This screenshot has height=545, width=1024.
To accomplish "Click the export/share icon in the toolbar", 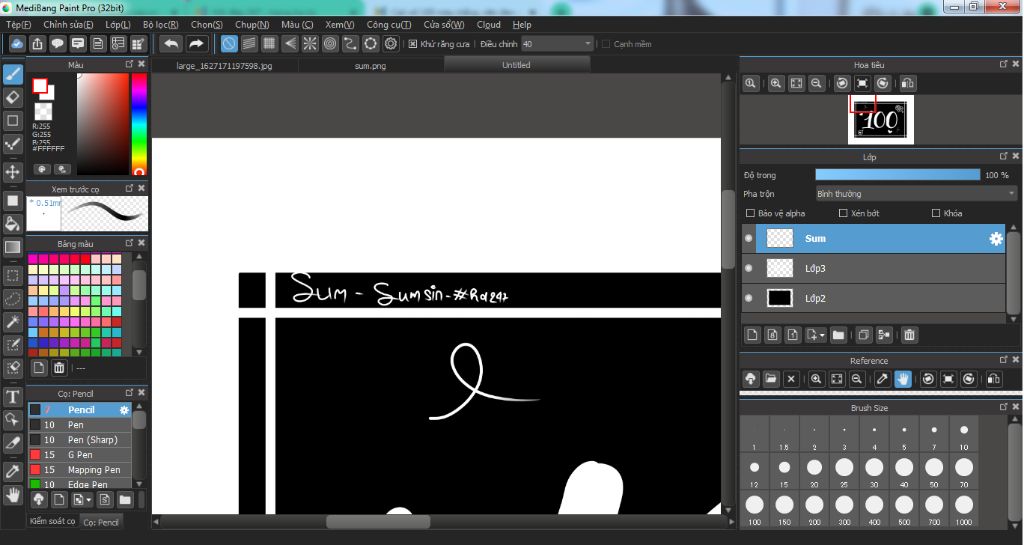I will tap(37, 44).
